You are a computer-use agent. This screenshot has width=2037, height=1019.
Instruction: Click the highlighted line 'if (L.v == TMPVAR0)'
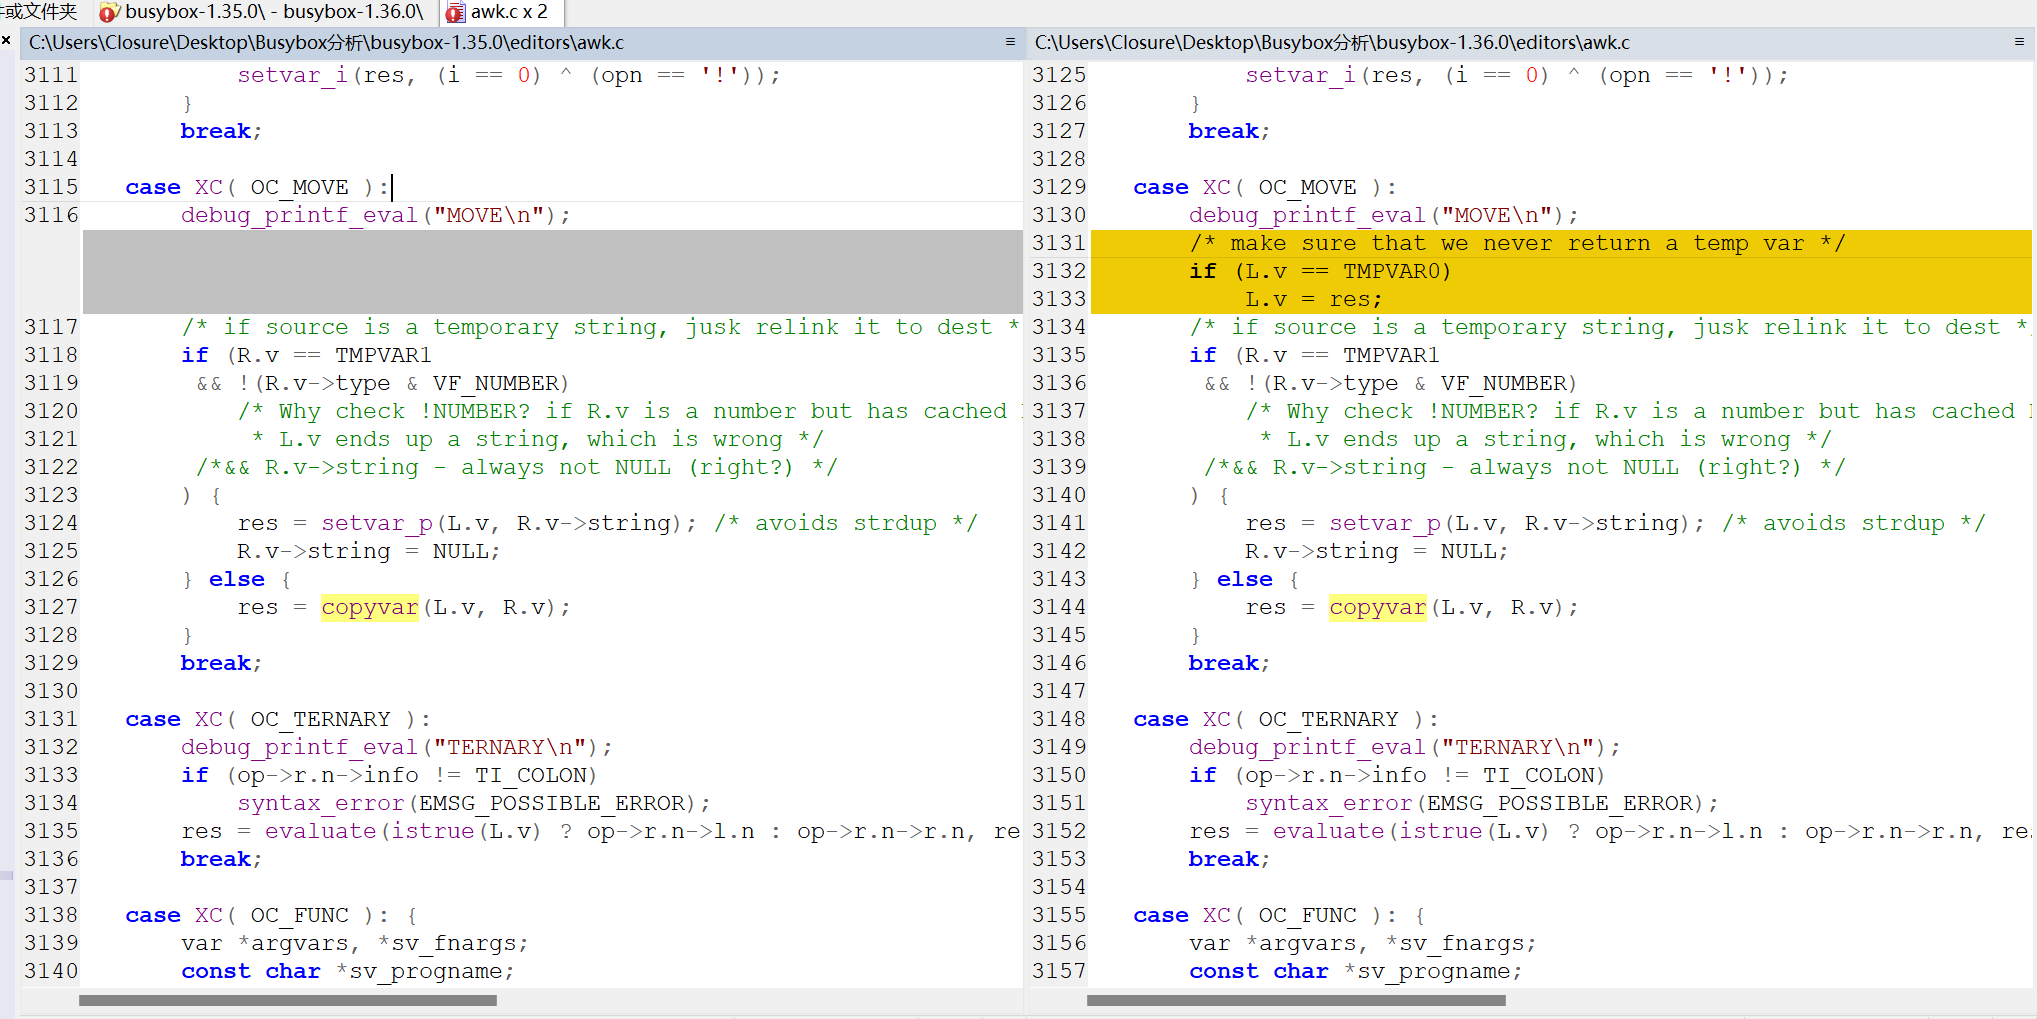1320,271
